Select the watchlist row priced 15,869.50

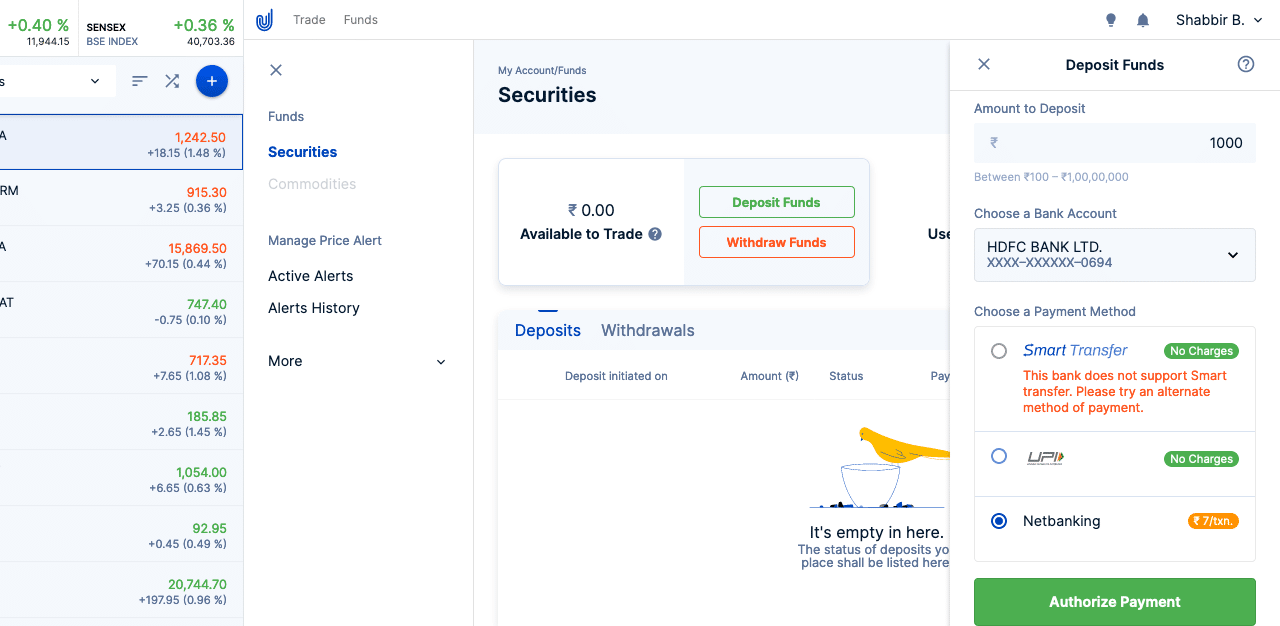pyautogui.click(x=121, y=254)
